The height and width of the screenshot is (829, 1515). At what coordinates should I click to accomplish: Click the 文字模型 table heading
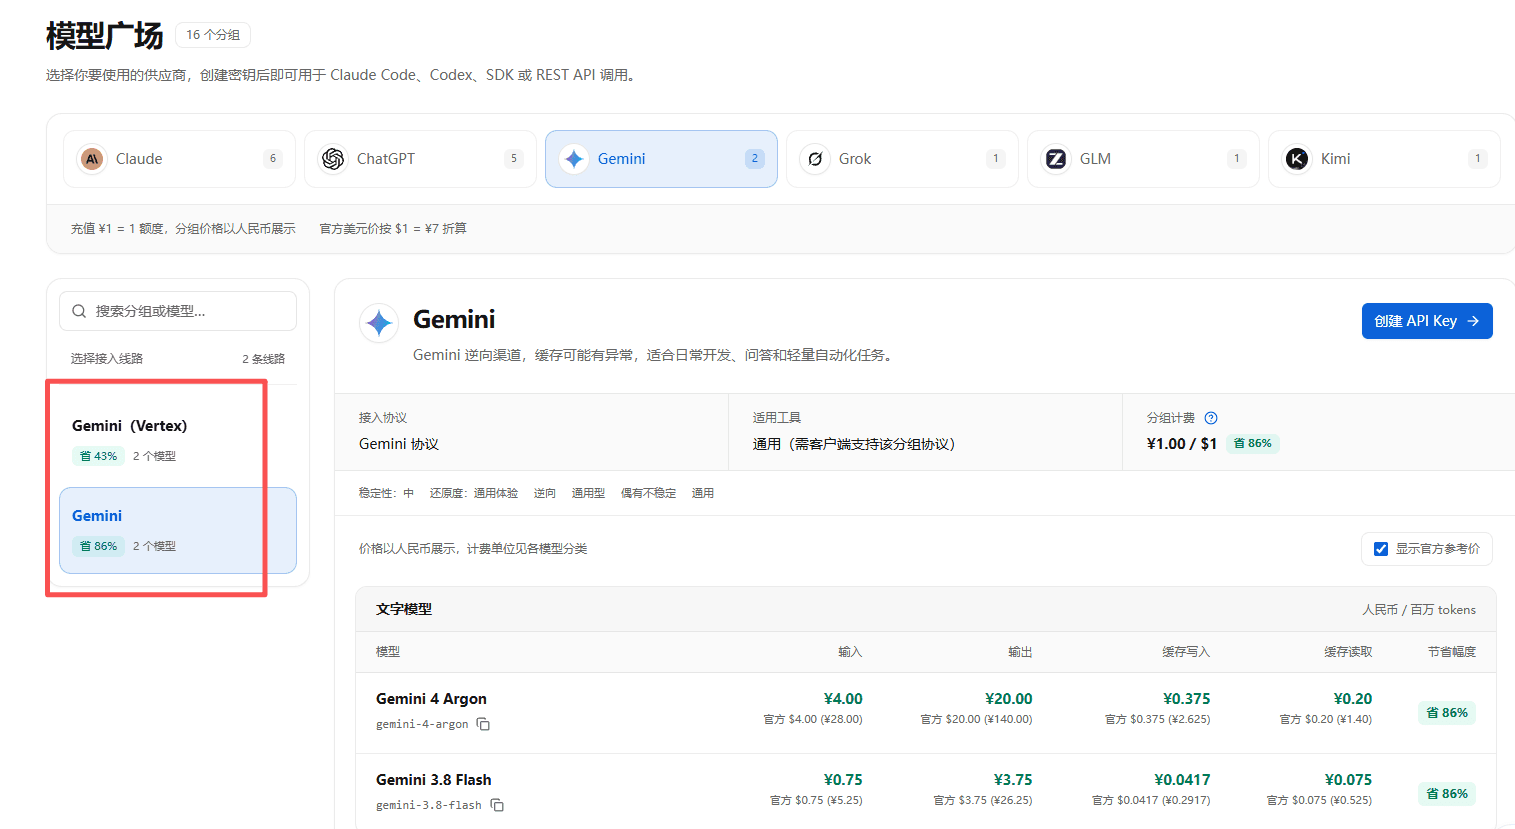[x=404, y=609]
